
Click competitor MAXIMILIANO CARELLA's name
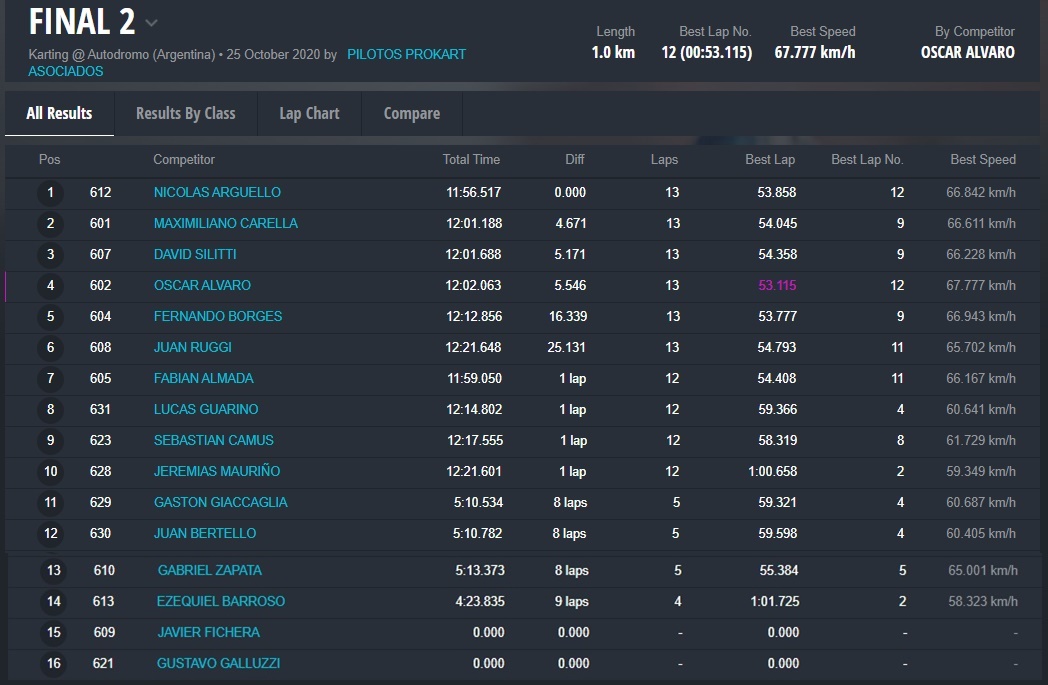point(225,223)
